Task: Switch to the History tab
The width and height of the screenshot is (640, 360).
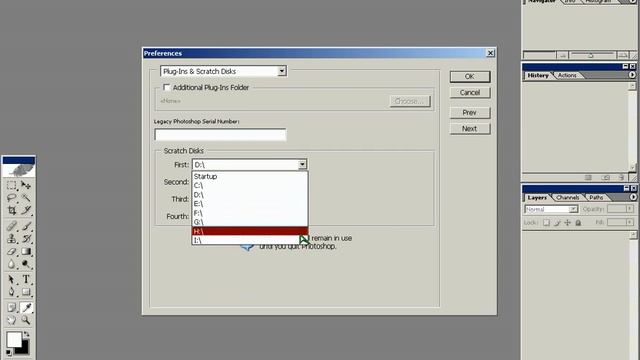Action: coord(538,76)
